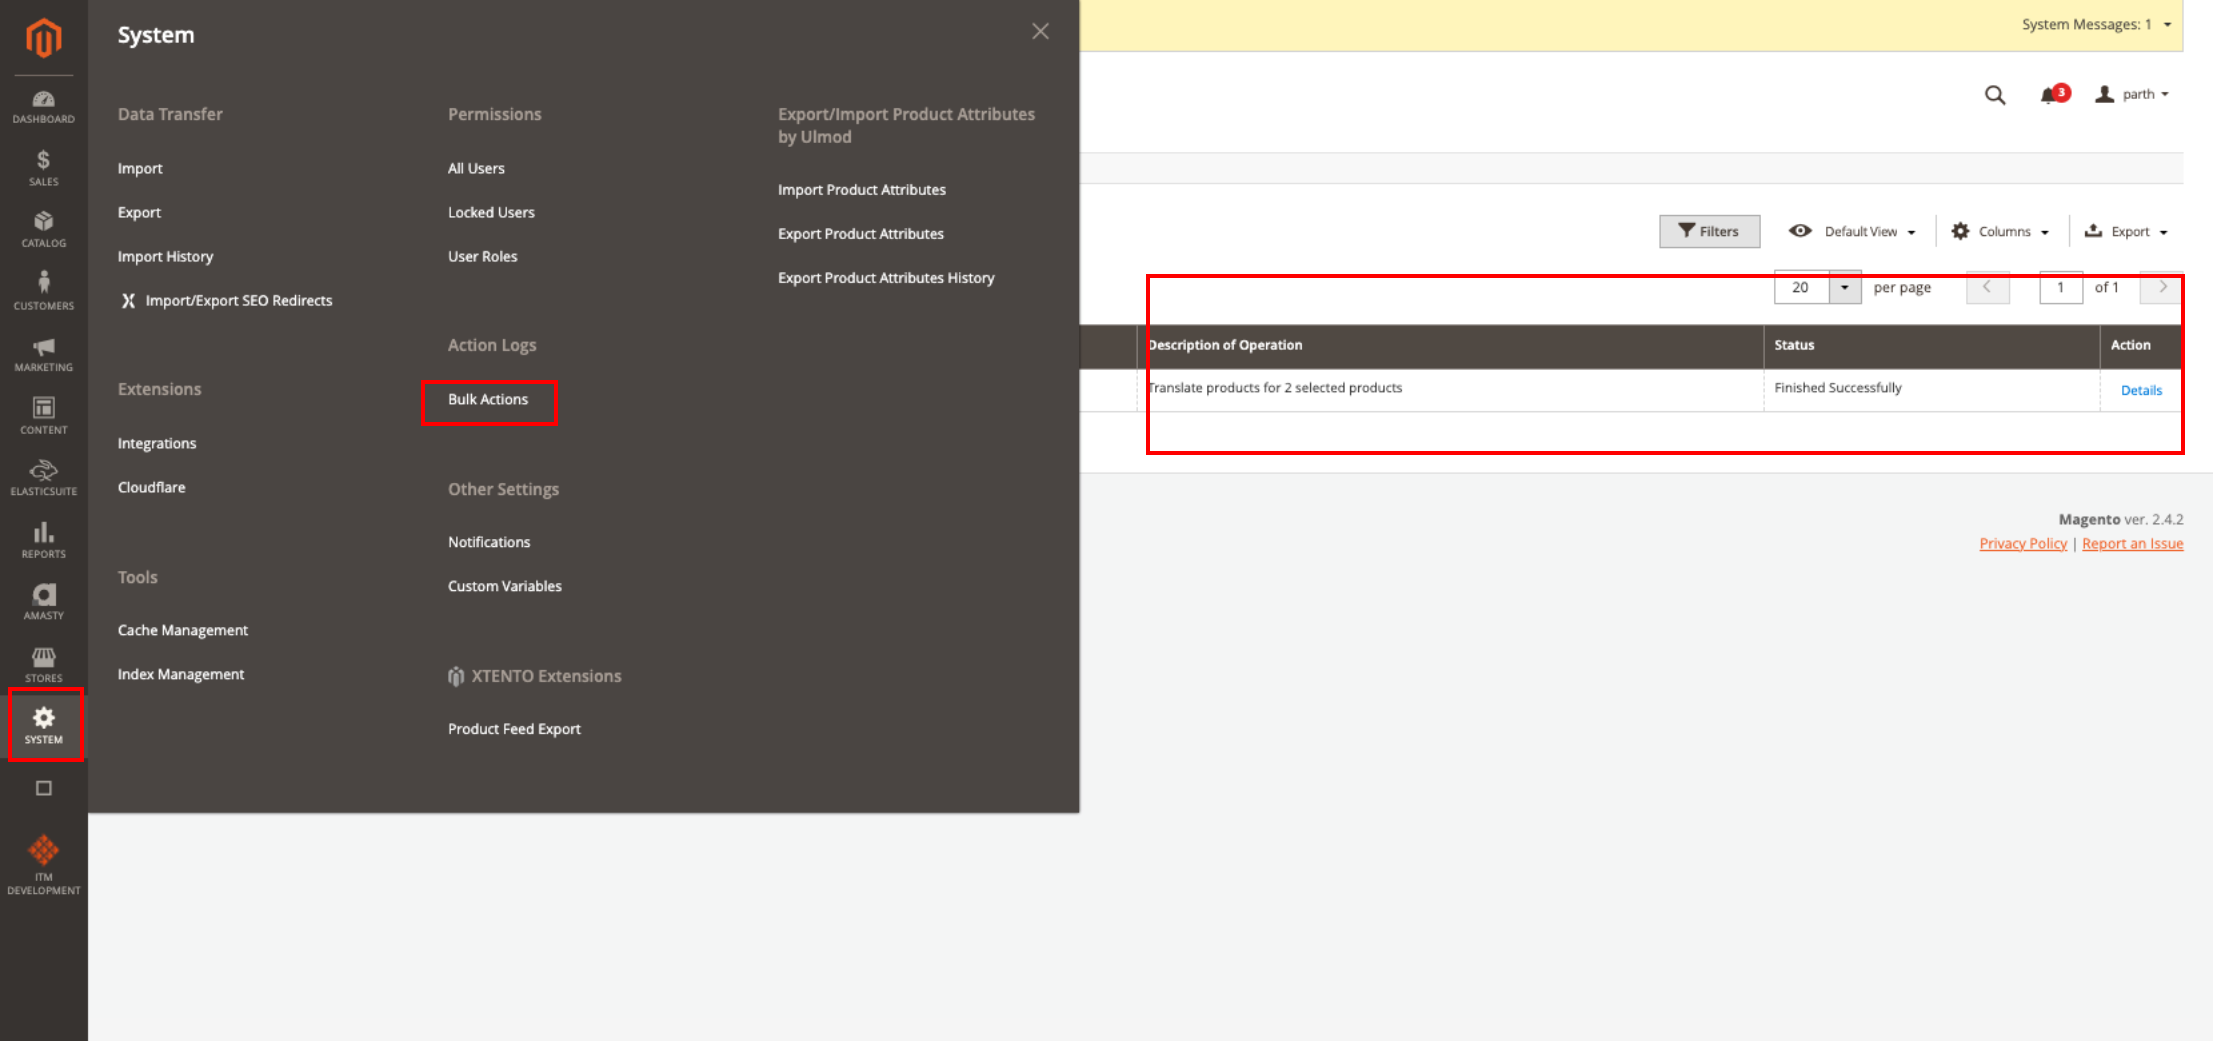Sort by Description of Operation column

1450,346
